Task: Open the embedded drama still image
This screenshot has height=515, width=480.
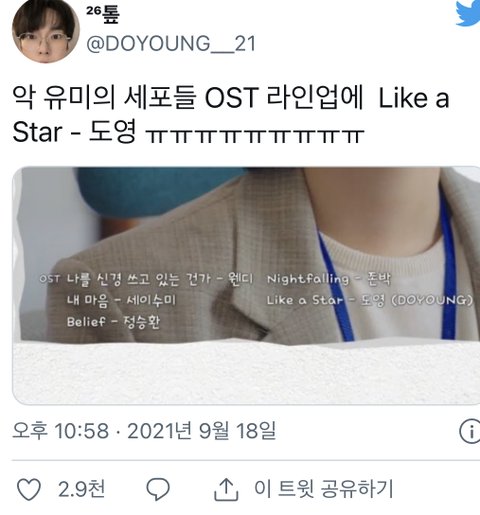Action: 246,286
